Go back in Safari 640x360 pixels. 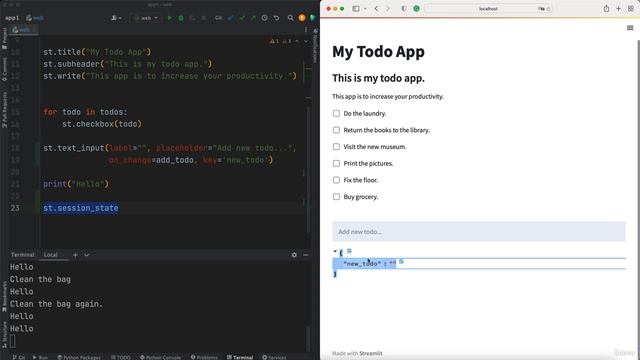pyautogui.click(x=376, y=9)
